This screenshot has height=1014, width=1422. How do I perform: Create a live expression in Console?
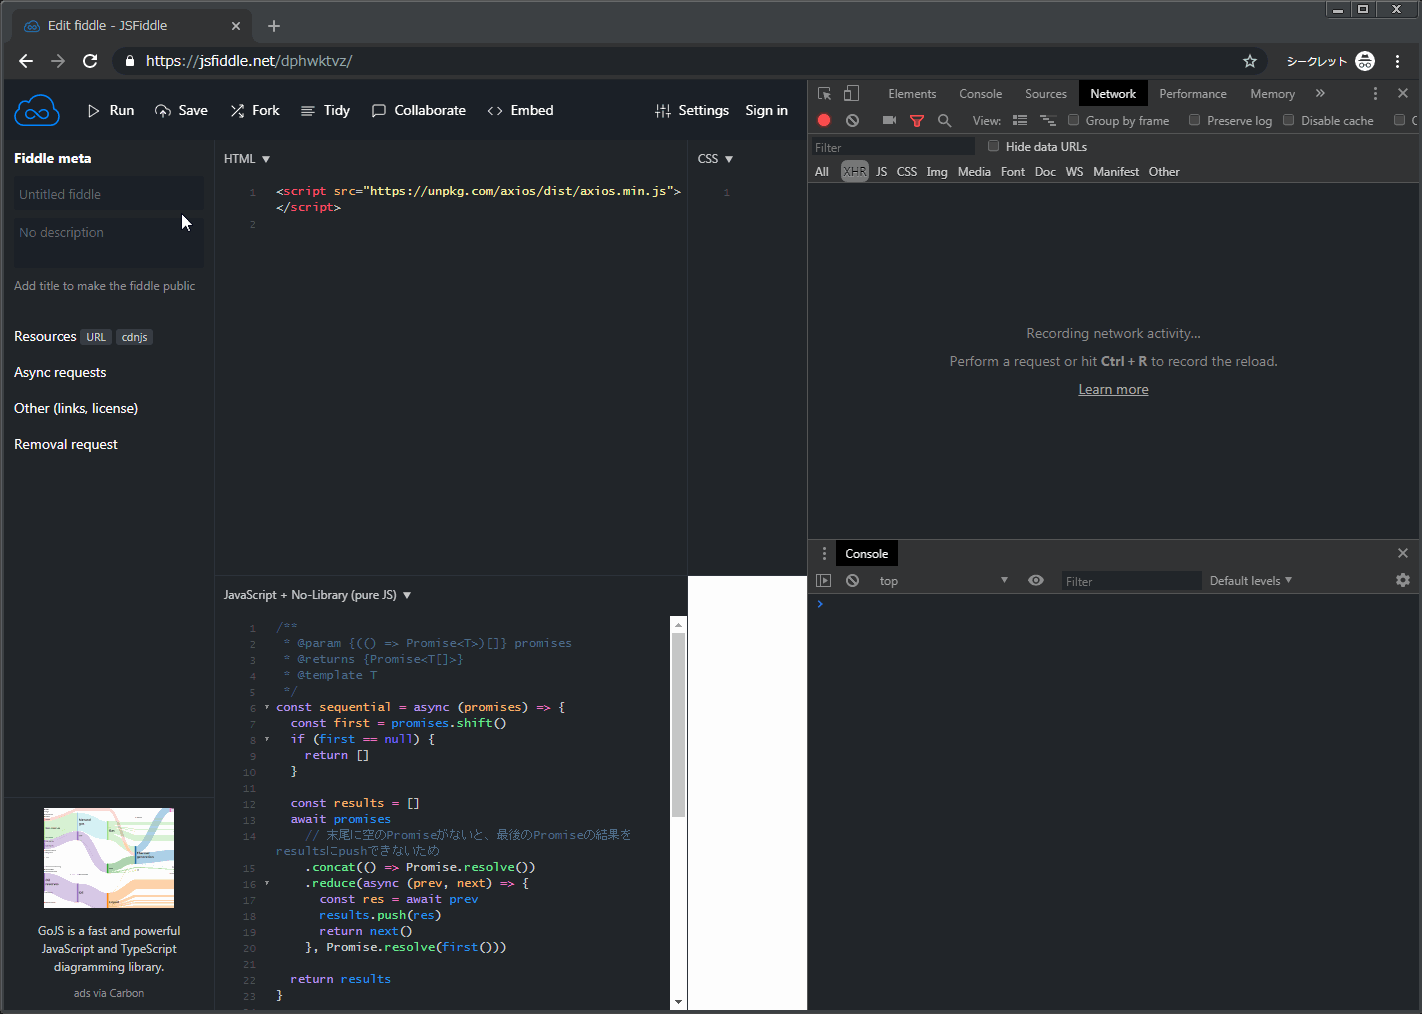(1036, 580)
